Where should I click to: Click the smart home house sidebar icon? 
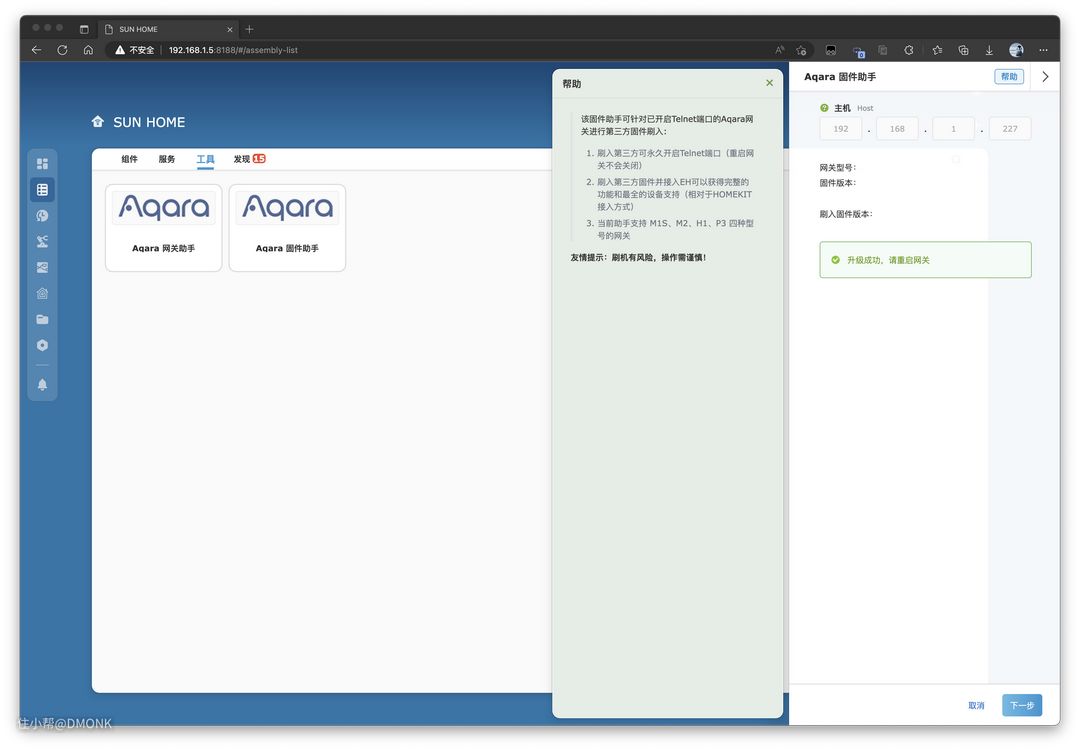(42, 293)
